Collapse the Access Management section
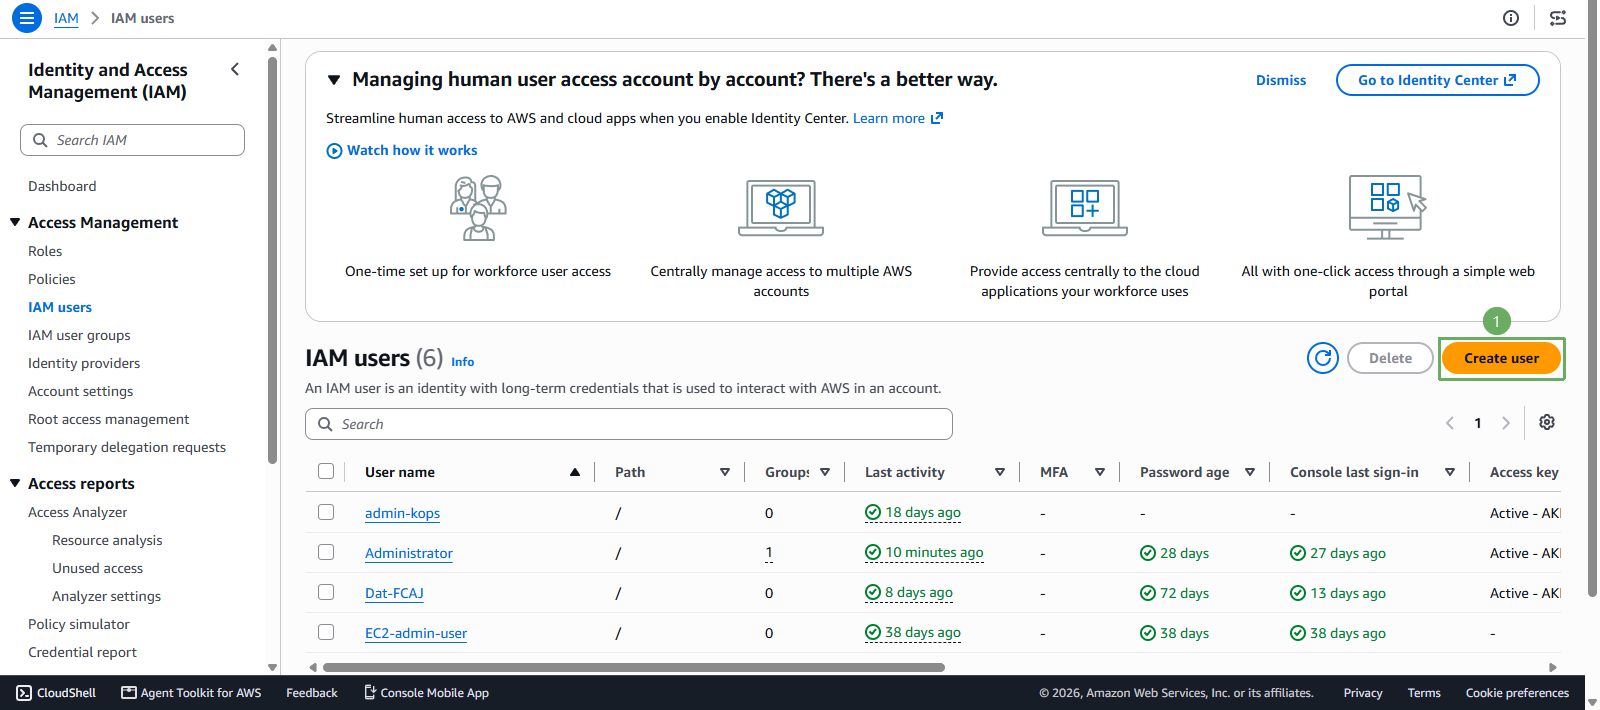Screen dimensions: 1600x710 coord(15,222)
